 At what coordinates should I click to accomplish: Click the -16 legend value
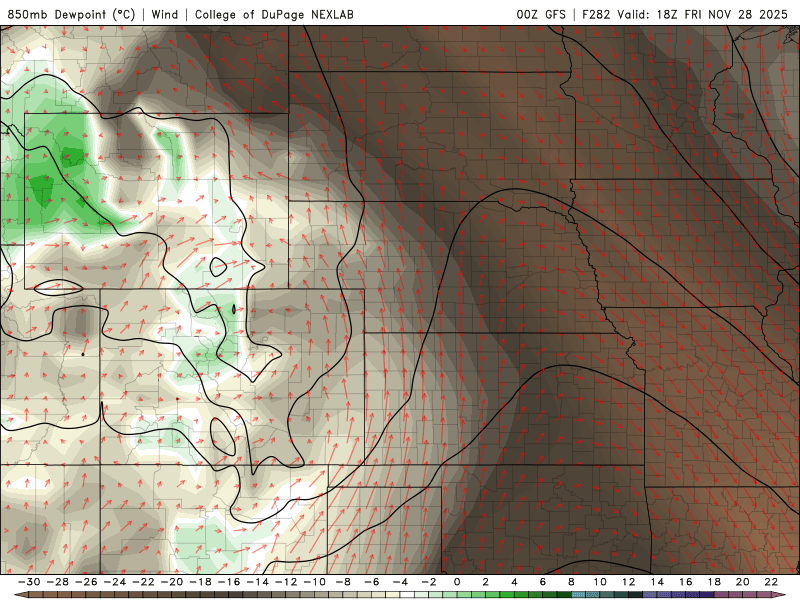click(x=229, y=582)
